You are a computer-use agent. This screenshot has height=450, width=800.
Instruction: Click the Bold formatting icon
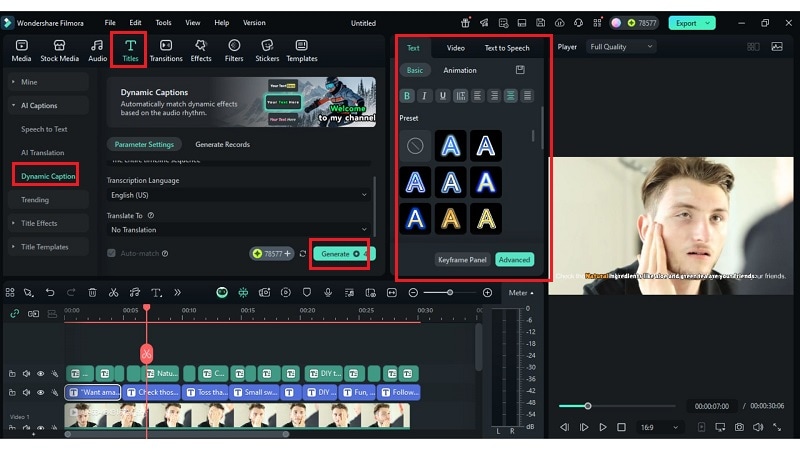coord(407,95)
